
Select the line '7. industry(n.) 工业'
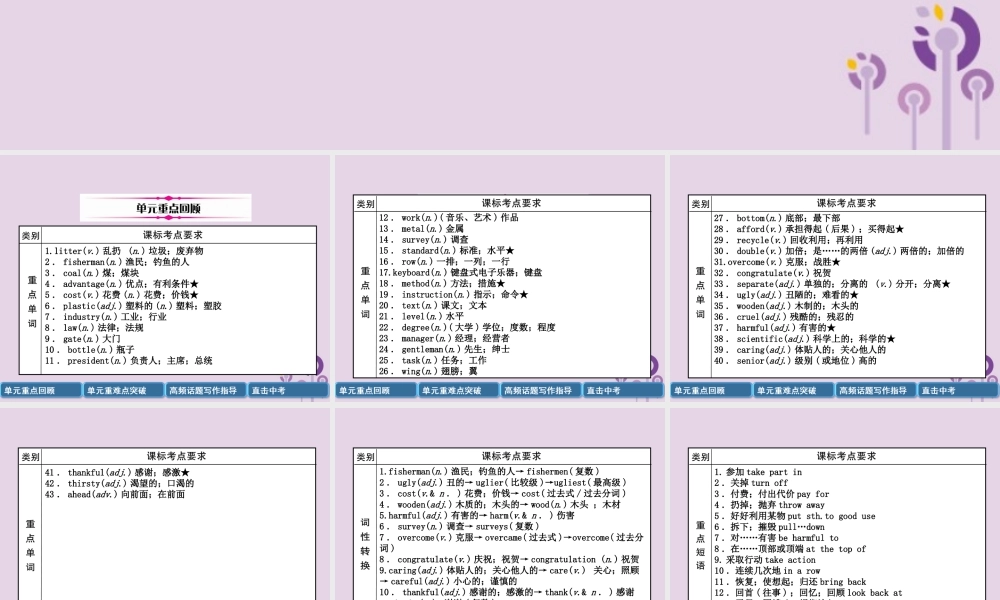[x=106, y=317]
